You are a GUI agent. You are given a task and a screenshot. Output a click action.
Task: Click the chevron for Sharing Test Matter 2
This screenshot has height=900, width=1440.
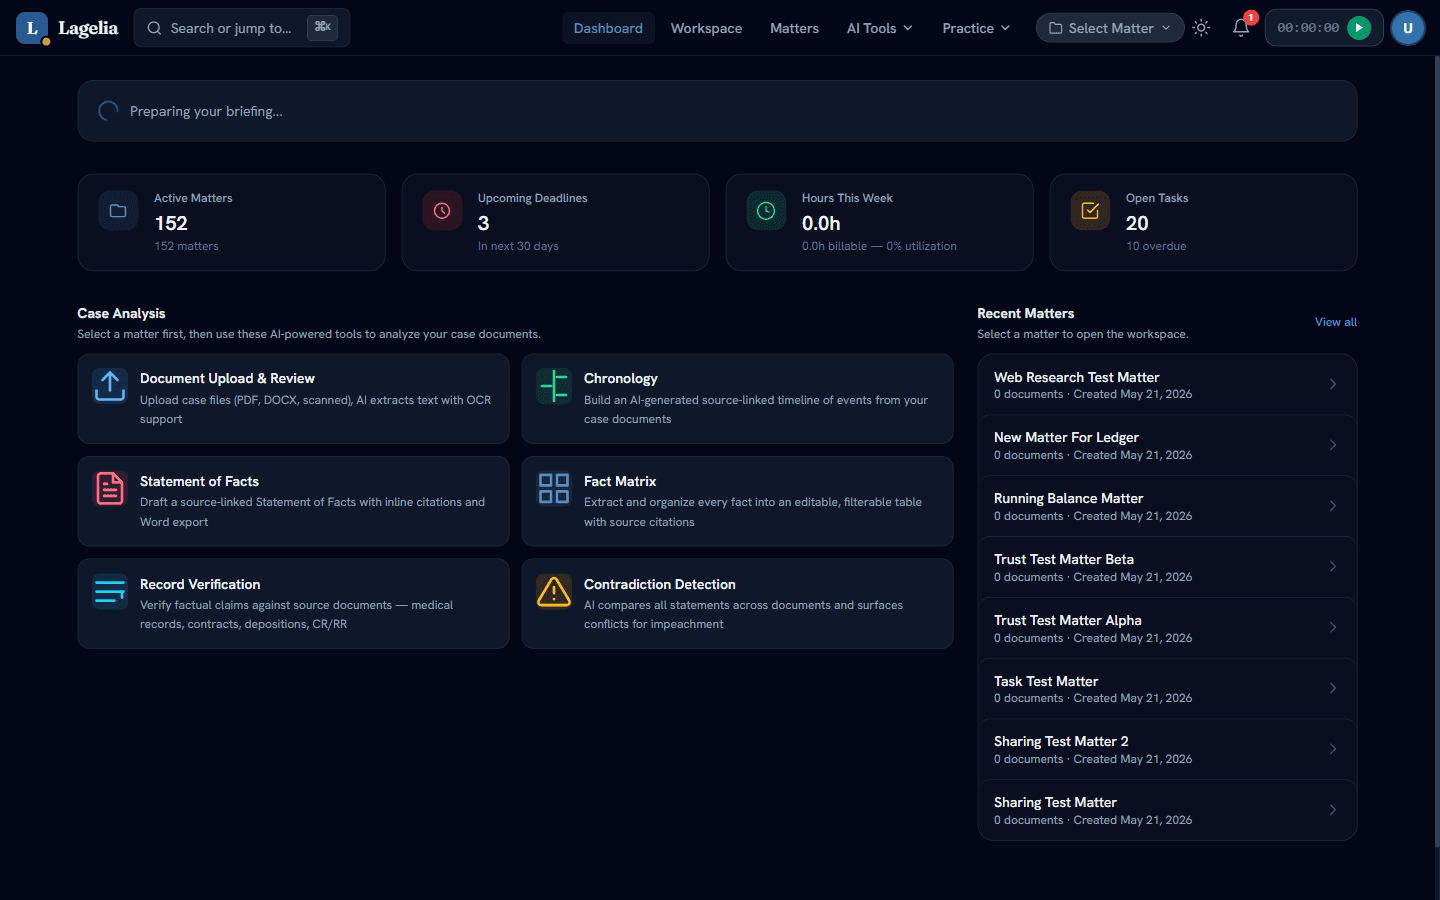point(1332,749)
